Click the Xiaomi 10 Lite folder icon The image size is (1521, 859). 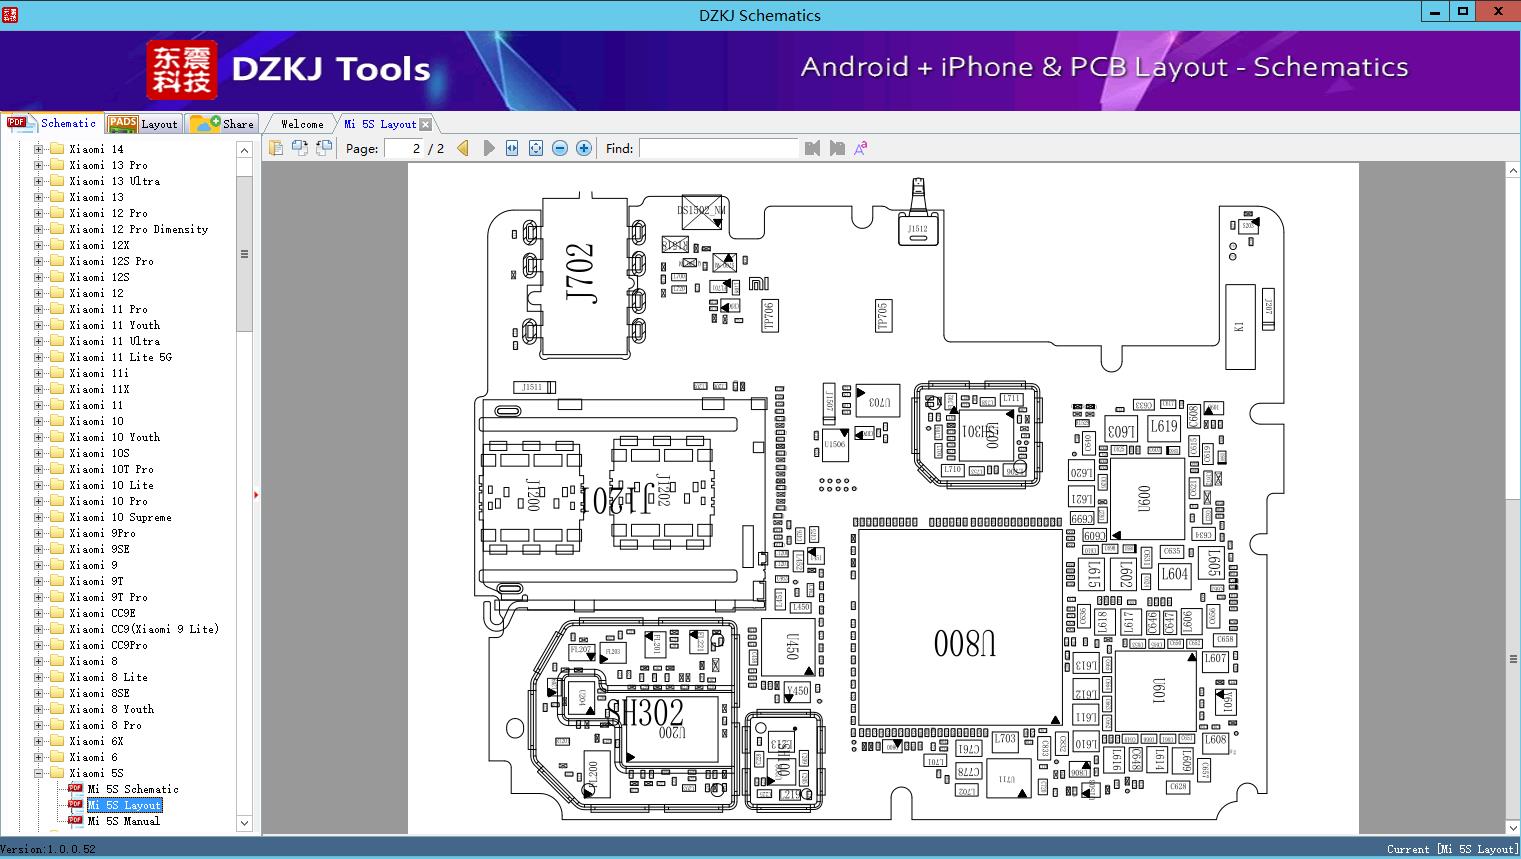pyautogui.click(x=57, y=485)
